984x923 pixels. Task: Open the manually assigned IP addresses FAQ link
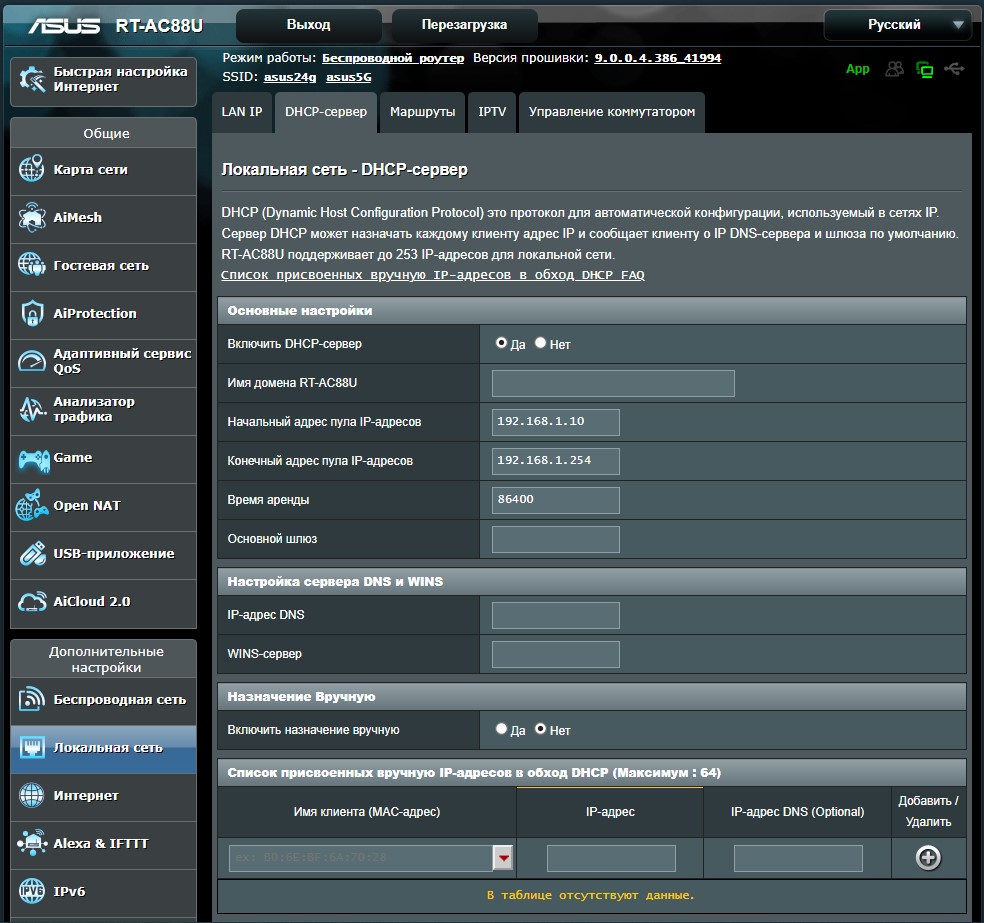click(432, 275)
